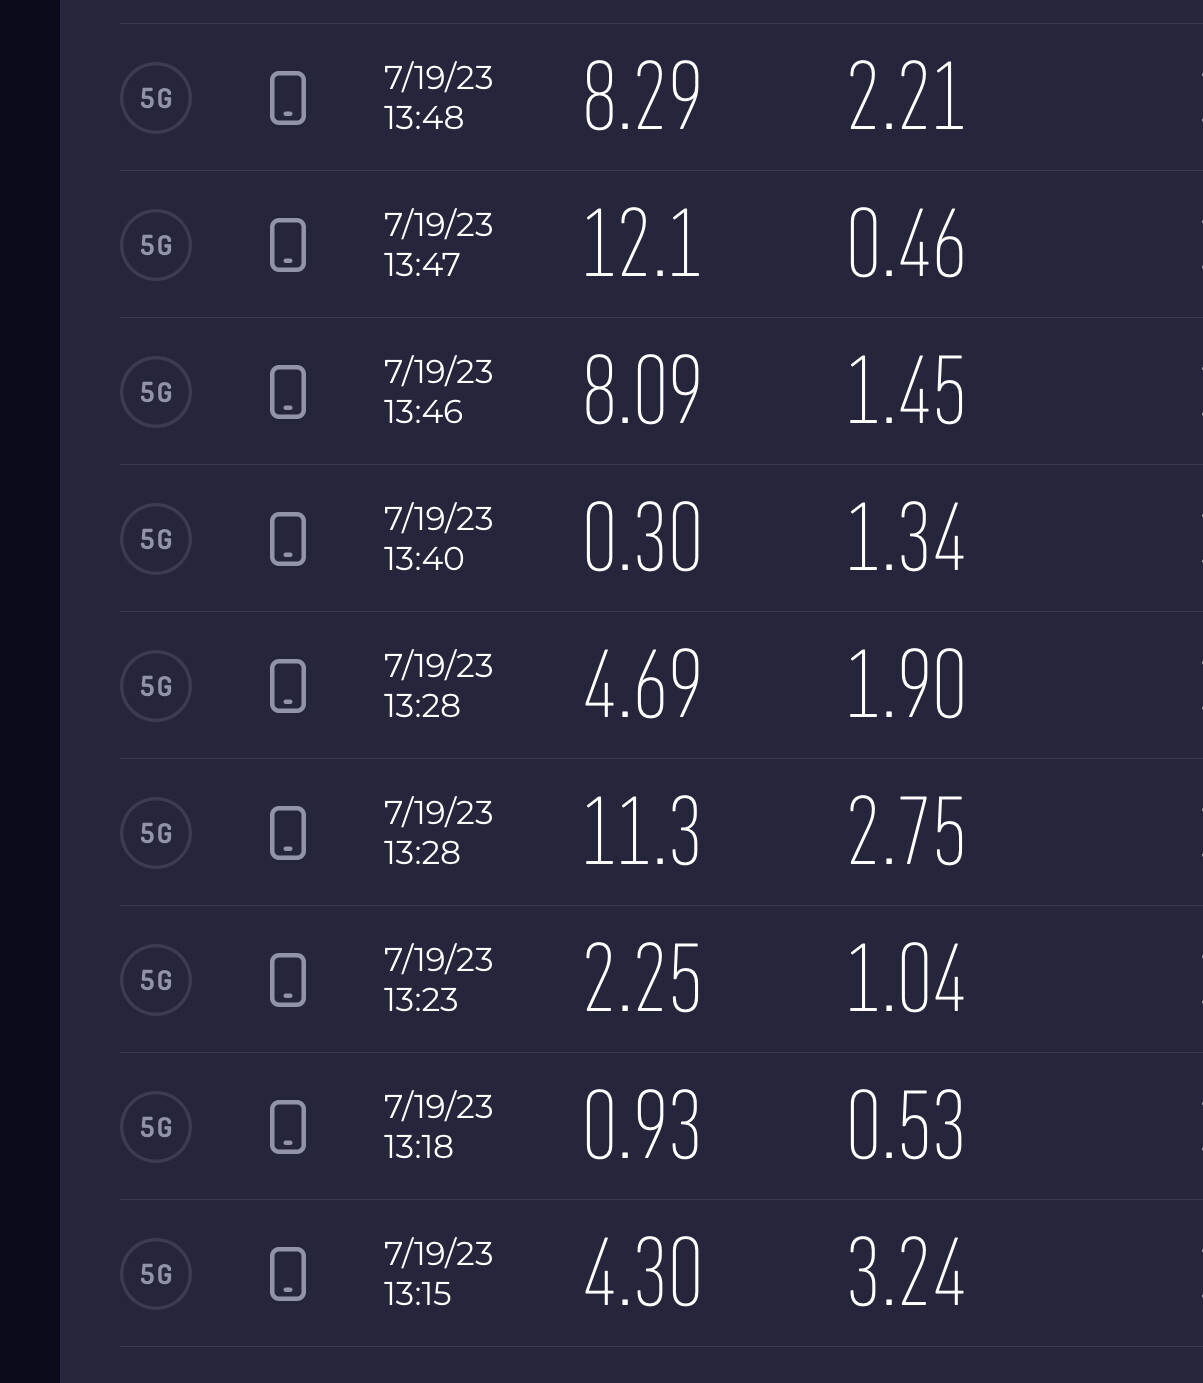Screen dimensions: 1203x1383
Task: Click the phone icon beside 11.3 result
Action: coord(288,833)
